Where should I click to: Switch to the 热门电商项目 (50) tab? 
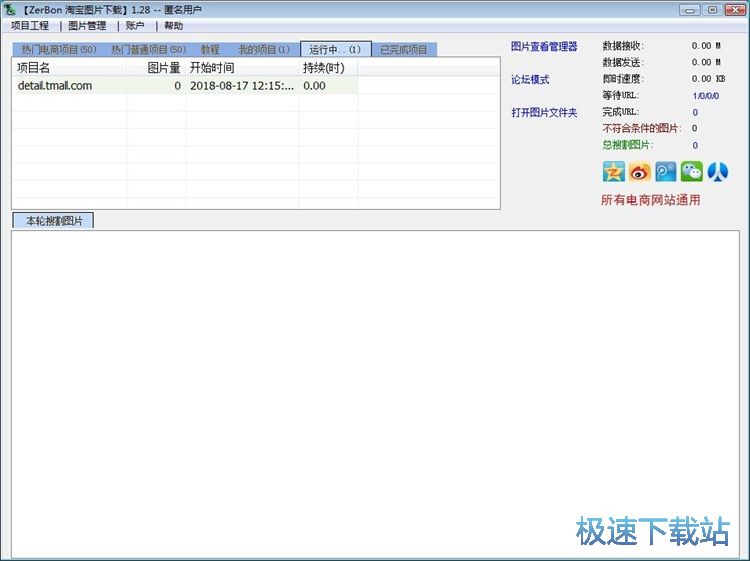[x=58, y=50]
